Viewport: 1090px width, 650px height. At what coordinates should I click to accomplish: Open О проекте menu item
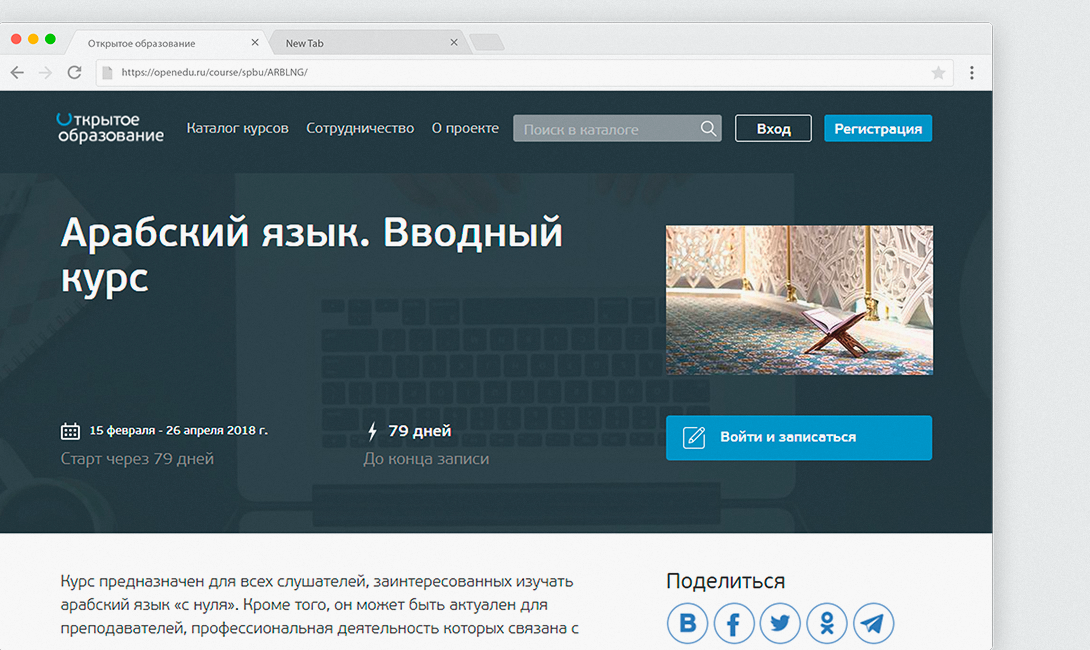coord(465,129)
